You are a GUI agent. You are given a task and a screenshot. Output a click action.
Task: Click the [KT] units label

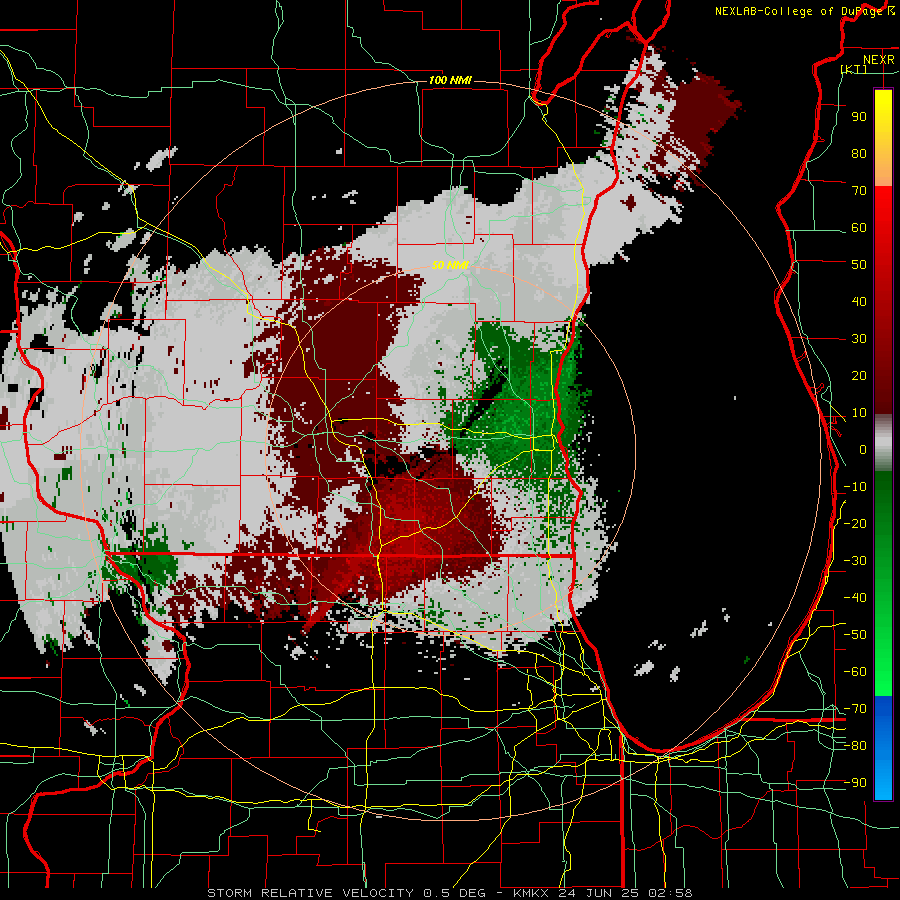coord(854,69)
